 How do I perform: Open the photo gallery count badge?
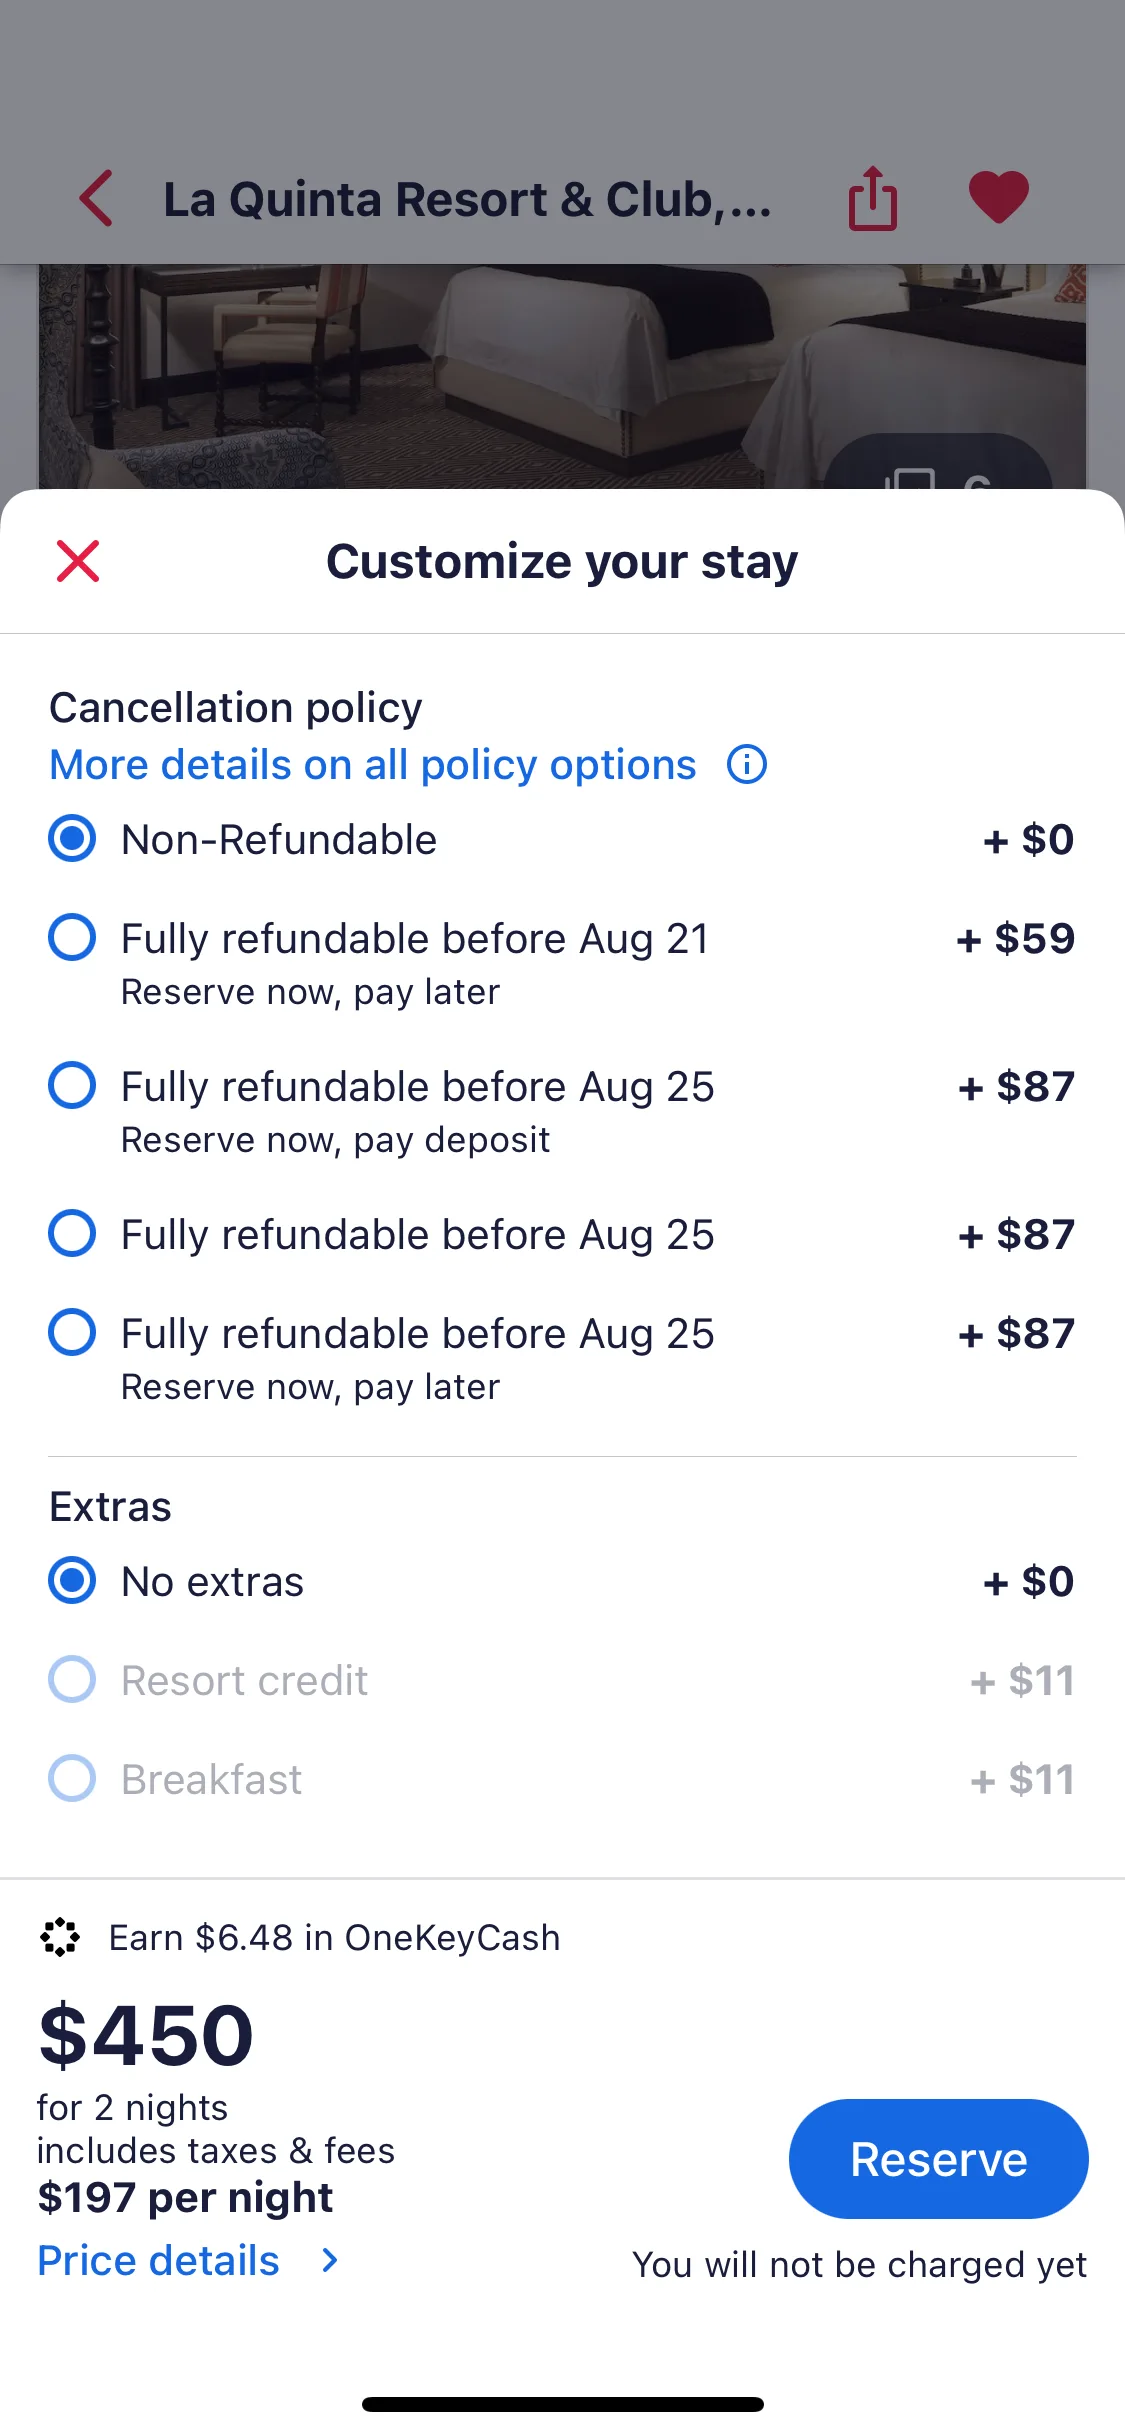(x=938, y=464)
